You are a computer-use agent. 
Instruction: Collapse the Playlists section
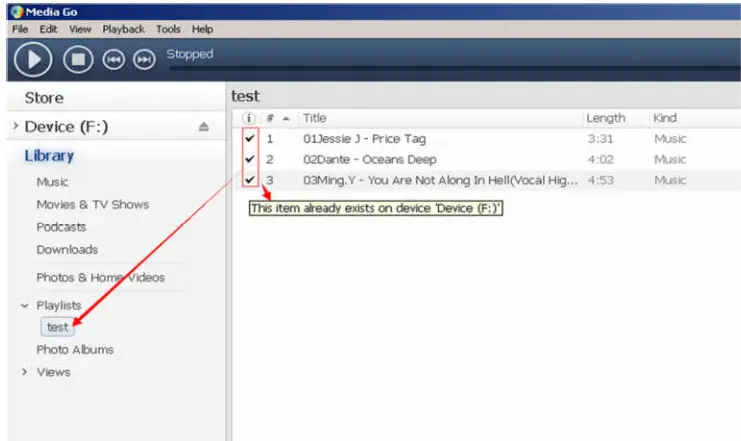(25, 306)
